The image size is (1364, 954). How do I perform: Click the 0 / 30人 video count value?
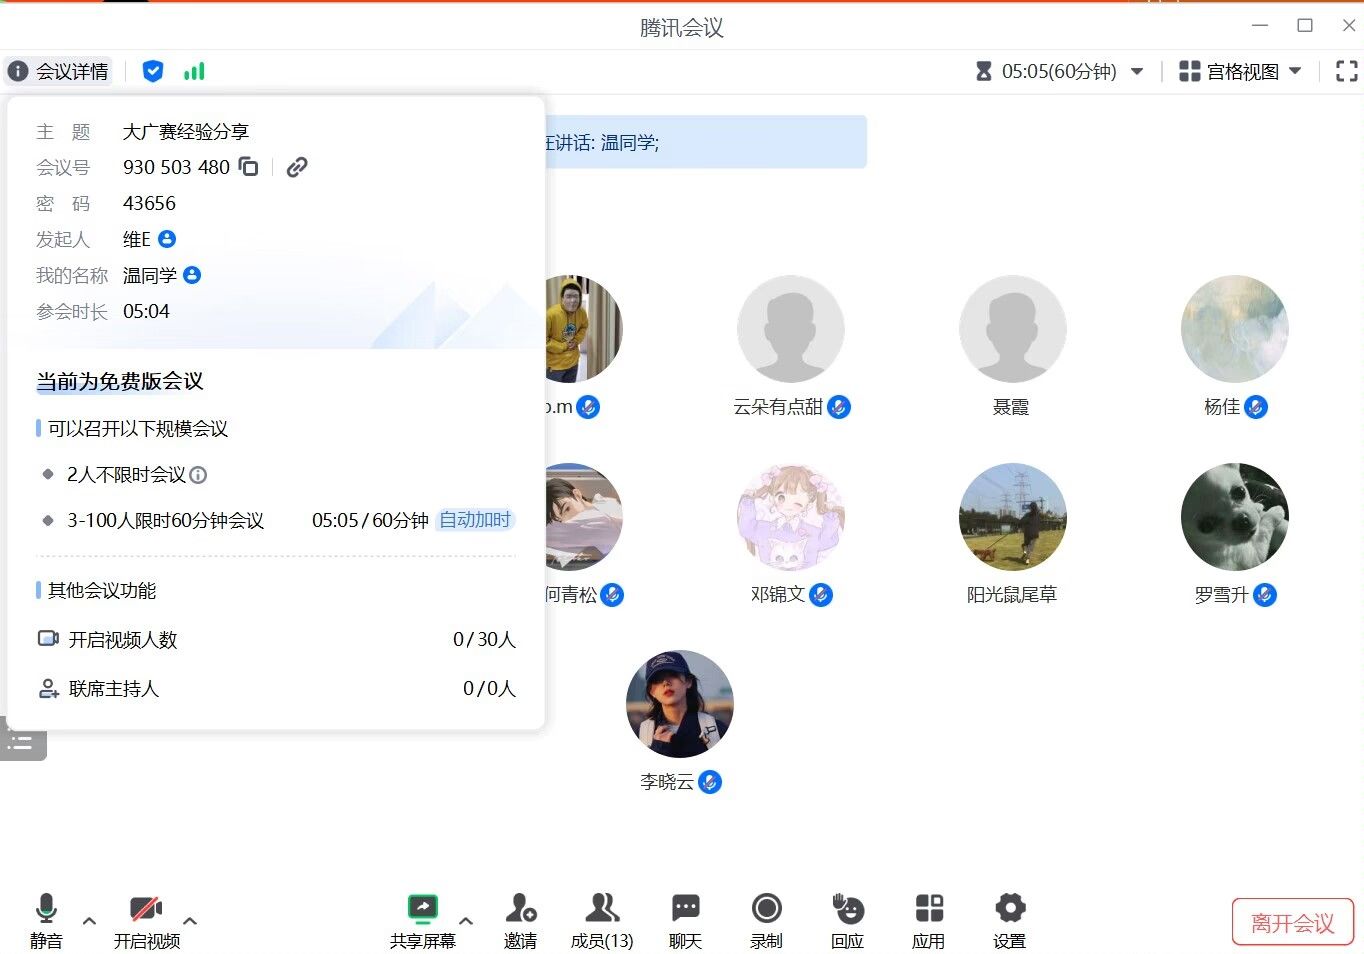pyautogui.click(x=484, y=639)
